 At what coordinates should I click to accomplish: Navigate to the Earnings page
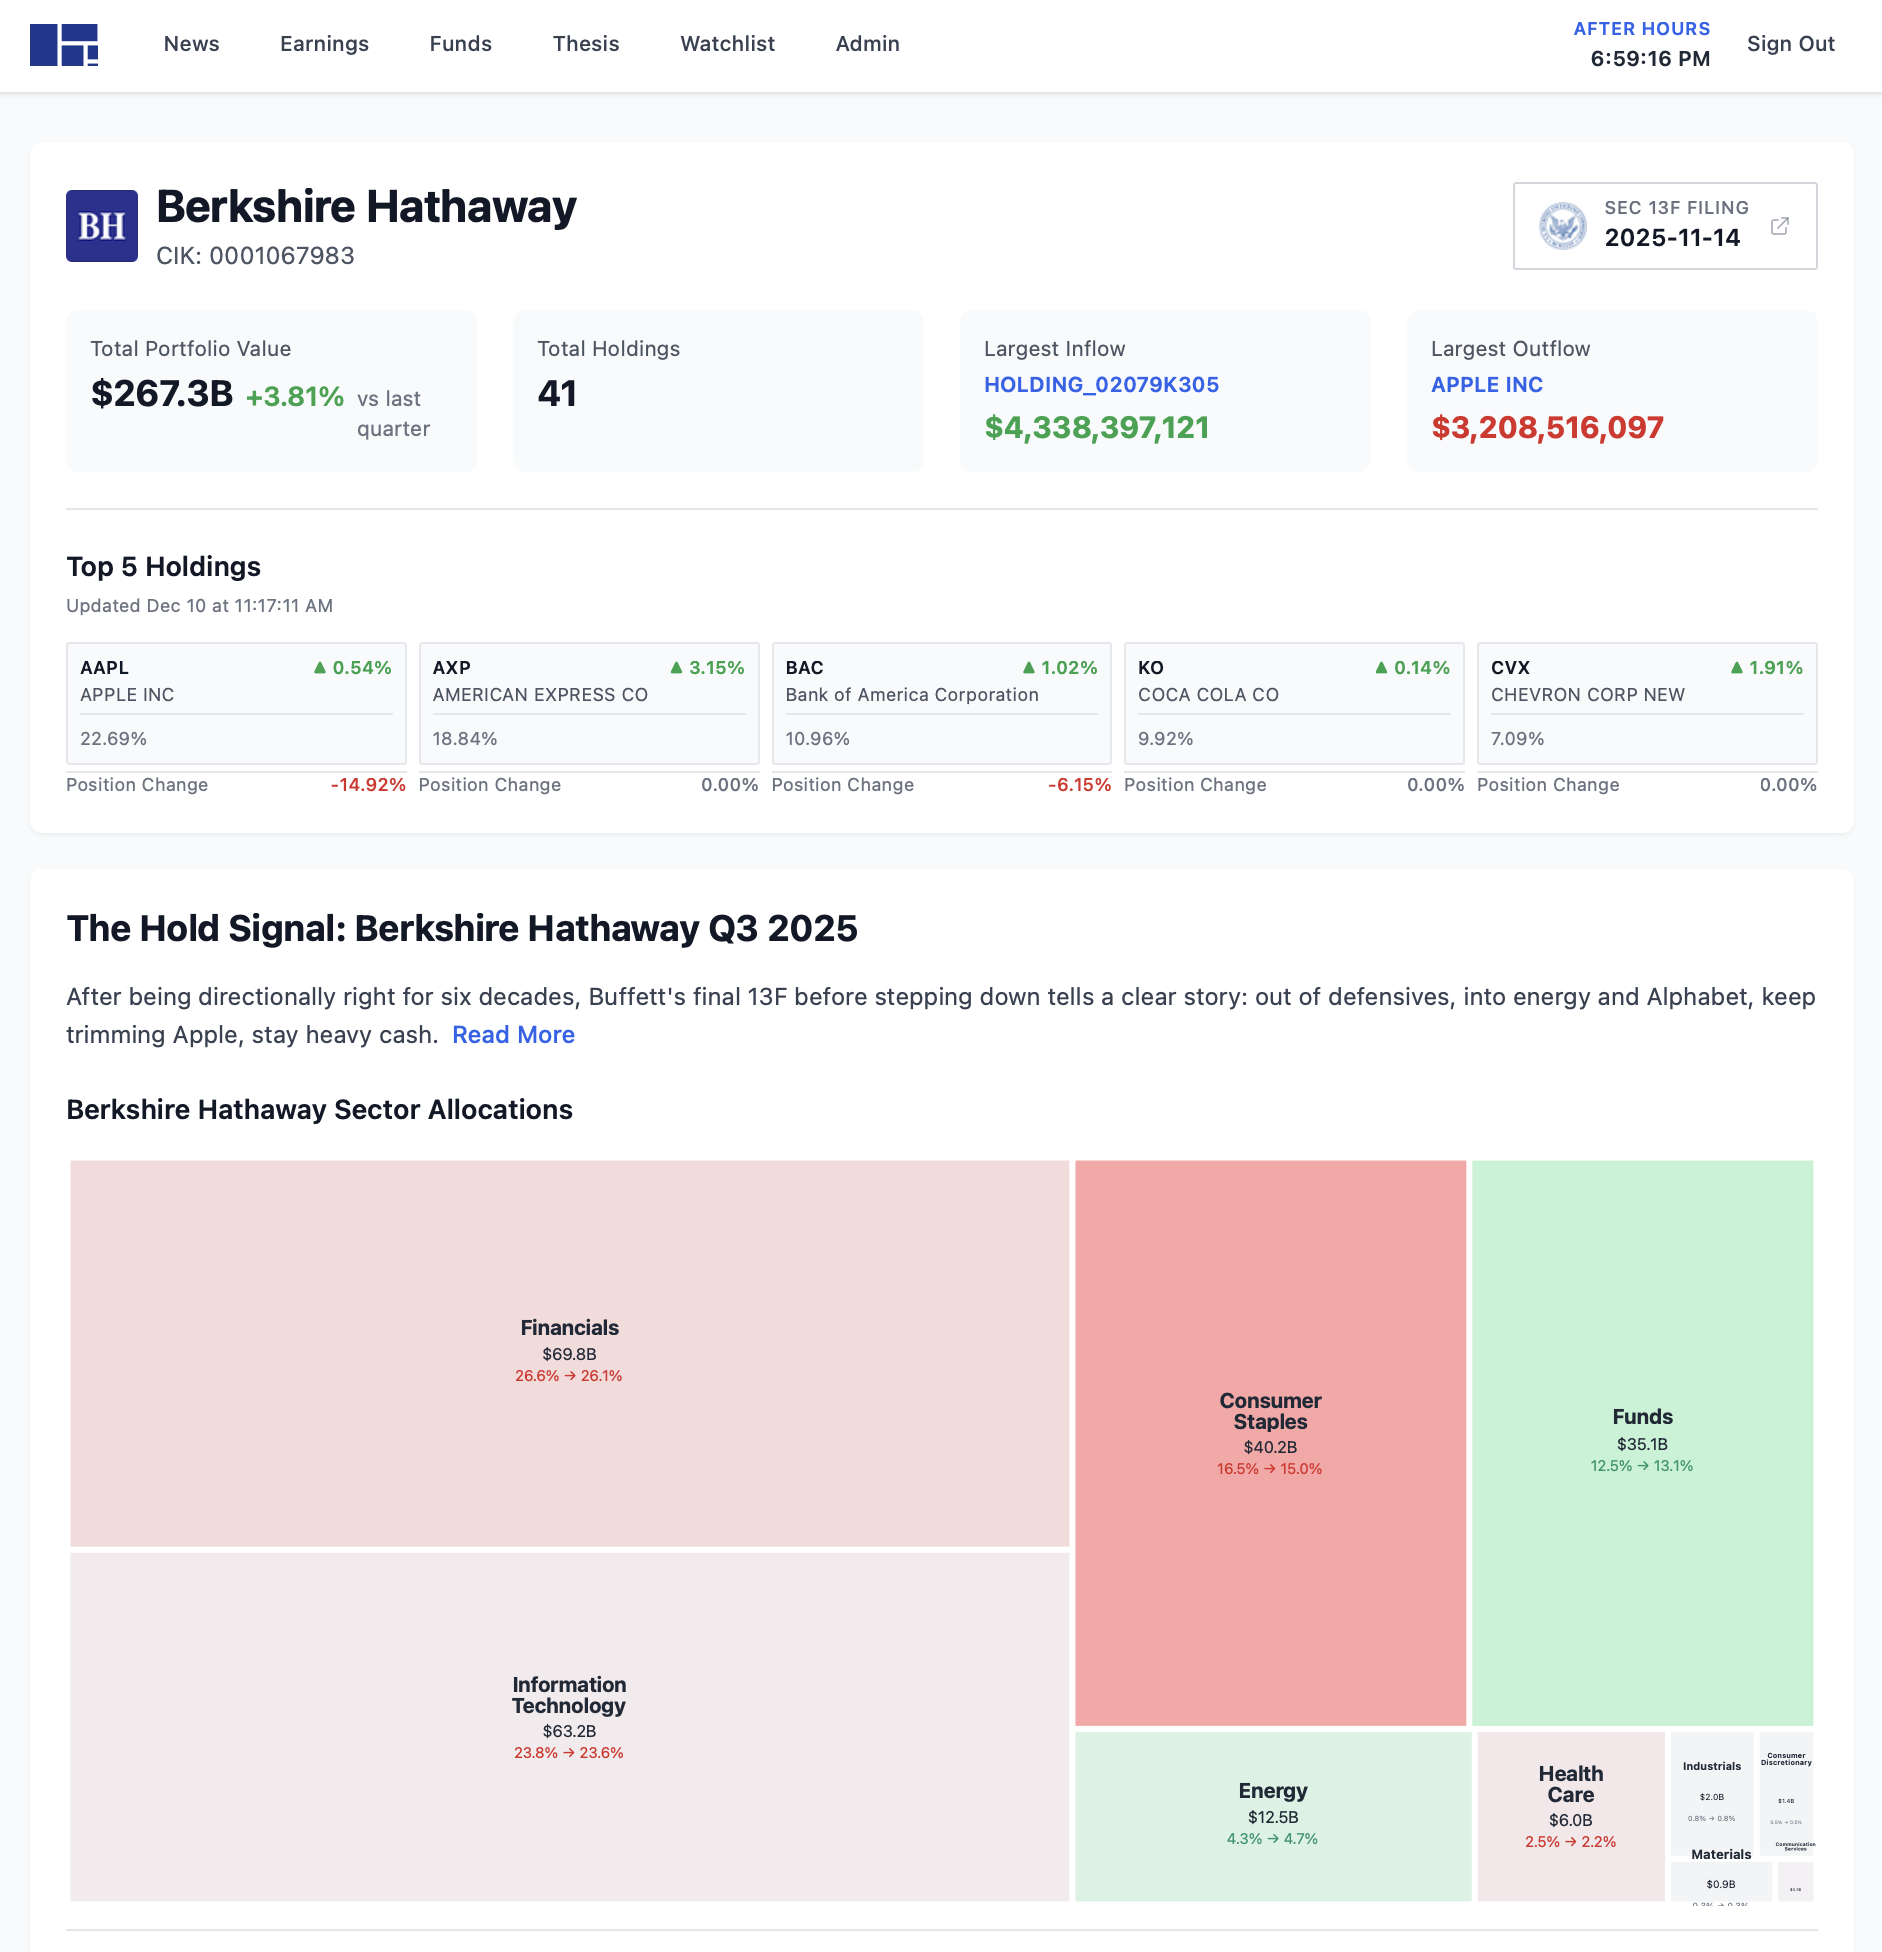tap(324, 44)
